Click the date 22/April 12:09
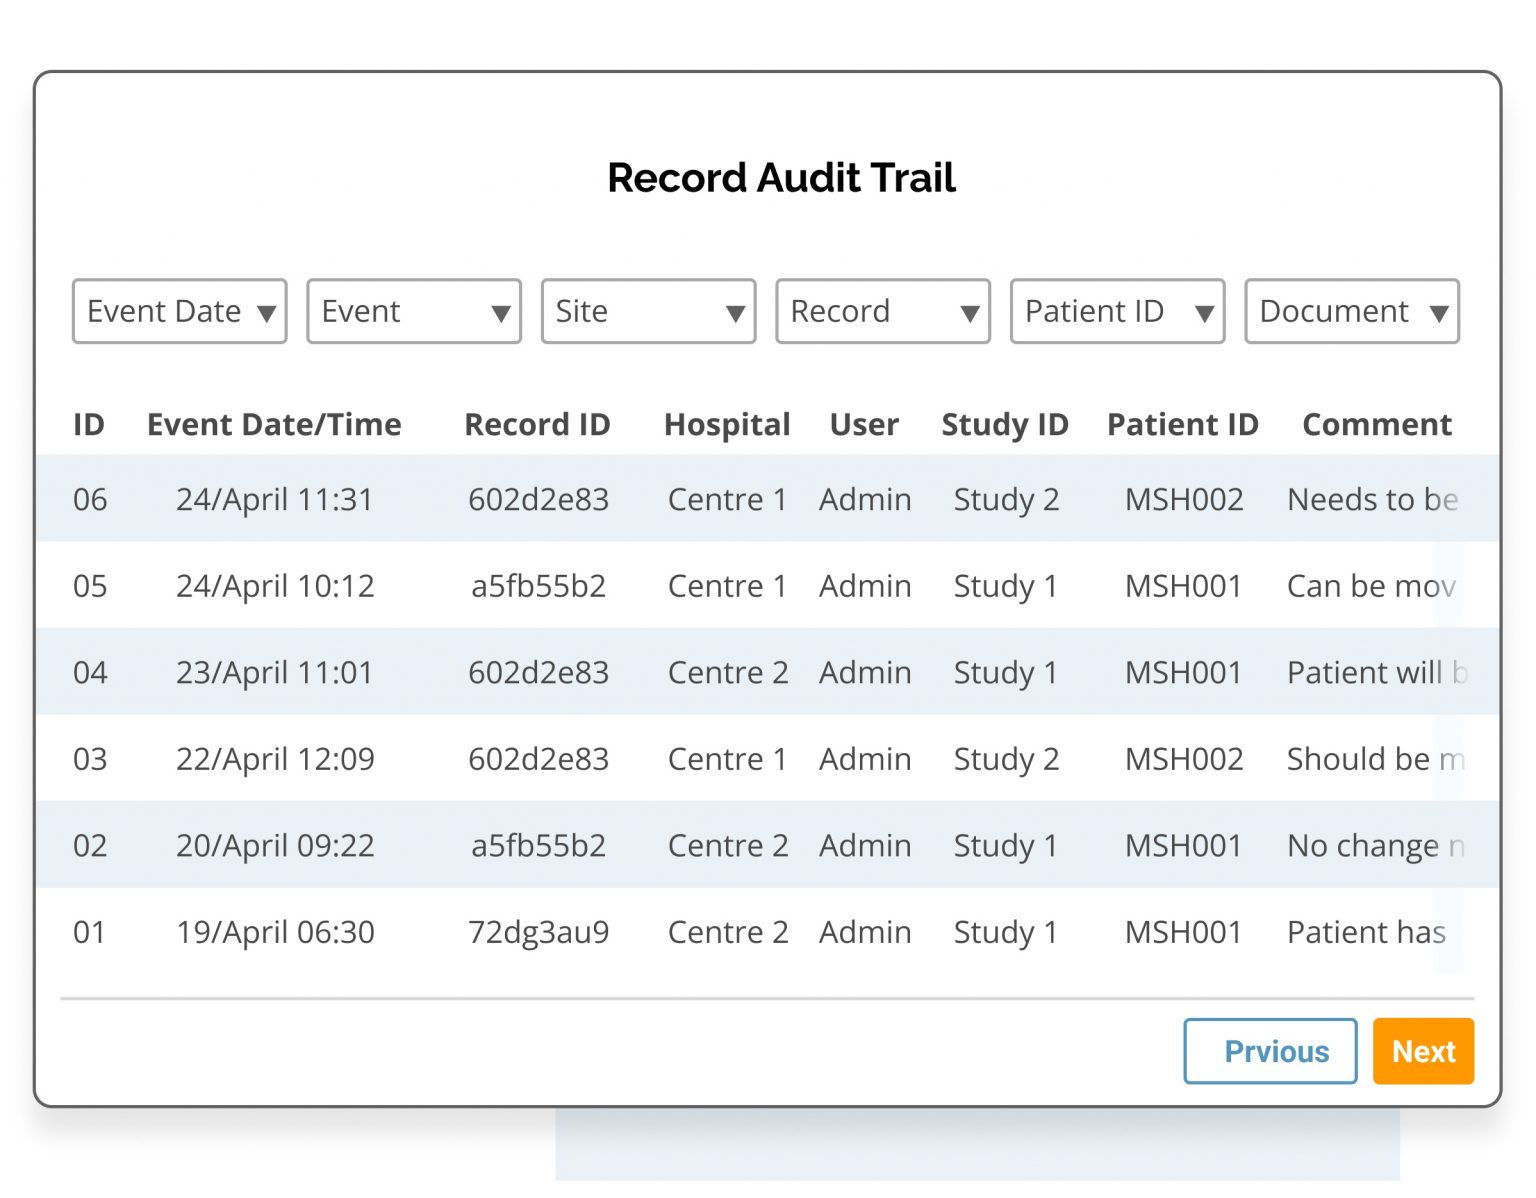The width and height of the screenshot is (1536, 1198). click(x=275, y=759)
